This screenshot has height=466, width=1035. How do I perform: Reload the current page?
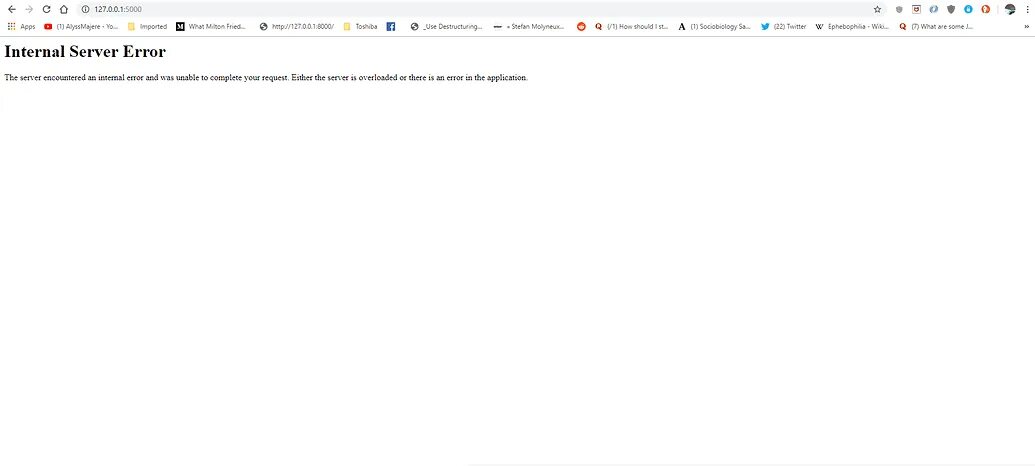pyautogui.click(x=46, y=9)
